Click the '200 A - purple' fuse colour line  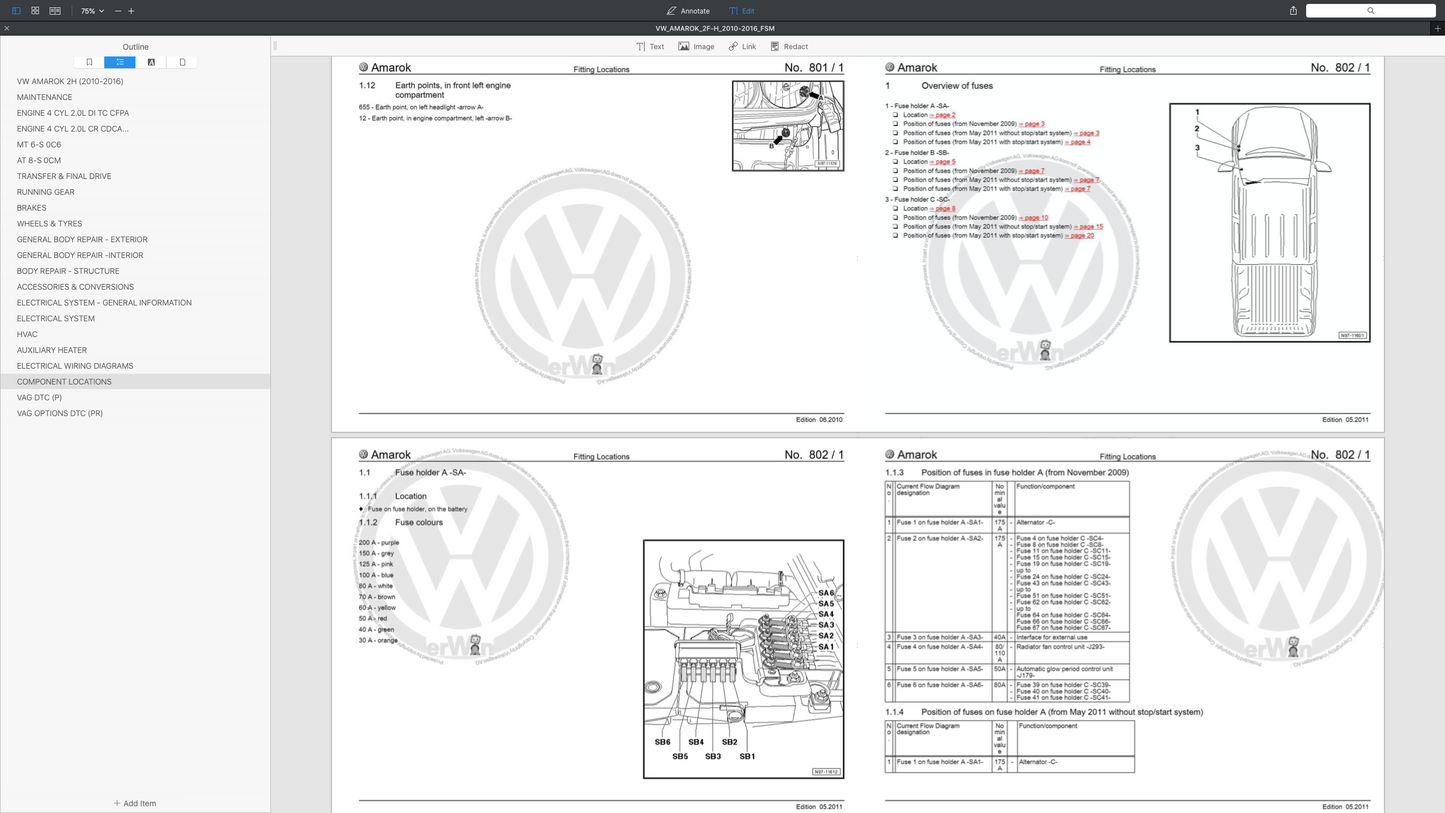click(379, 543)
